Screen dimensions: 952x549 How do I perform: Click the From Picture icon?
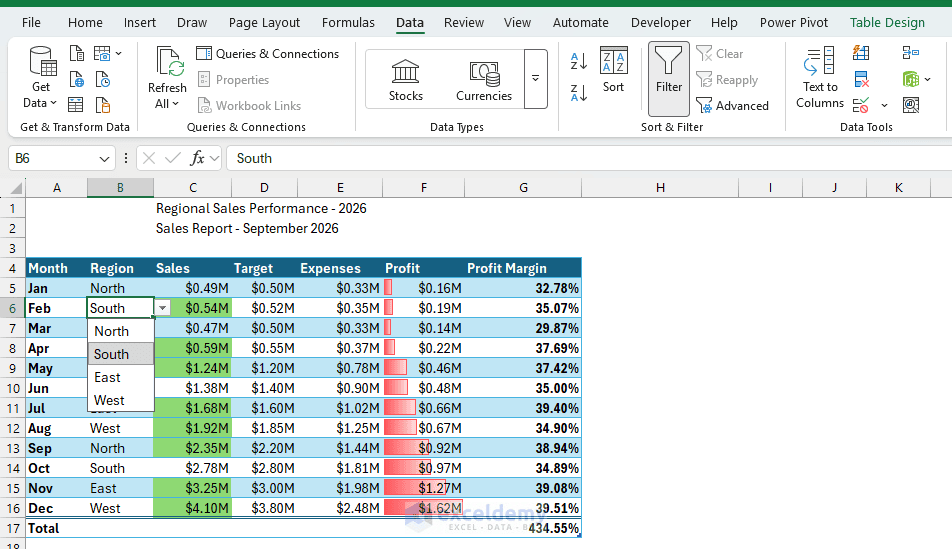point(102,53)
